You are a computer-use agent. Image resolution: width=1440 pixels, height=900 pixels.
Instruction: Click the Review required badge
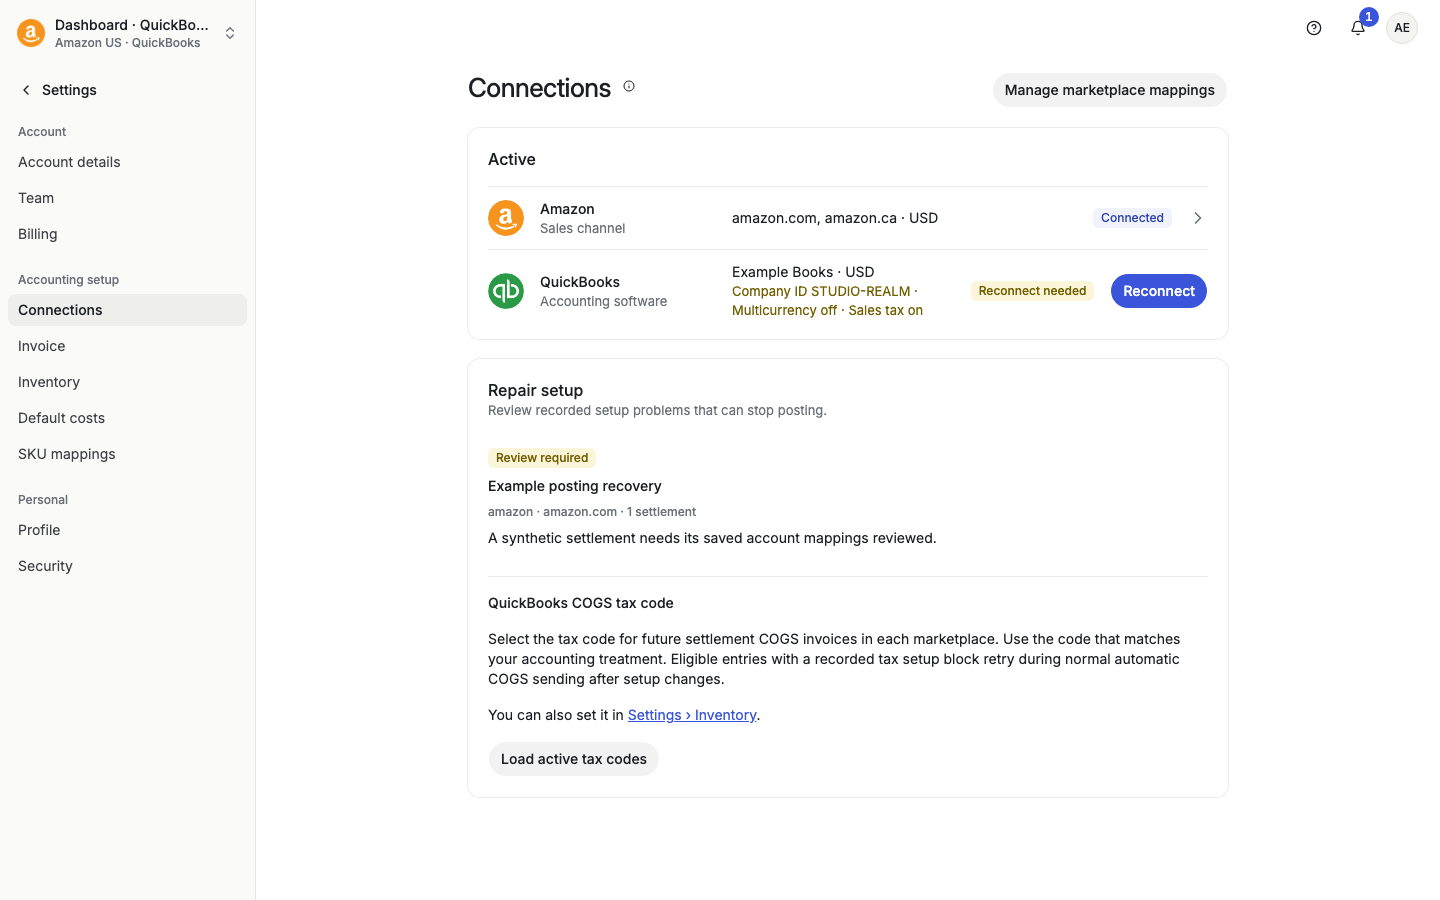(542, 458)
